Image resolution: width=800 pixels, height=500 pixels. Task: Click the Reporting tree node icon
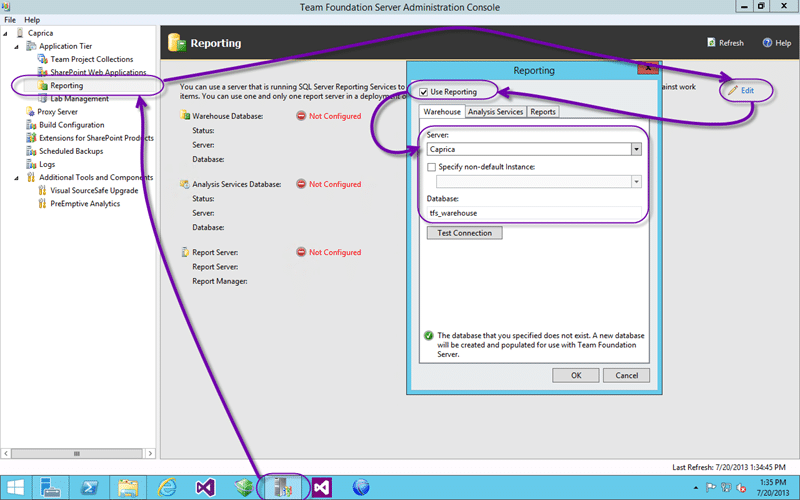coord(43,86)
